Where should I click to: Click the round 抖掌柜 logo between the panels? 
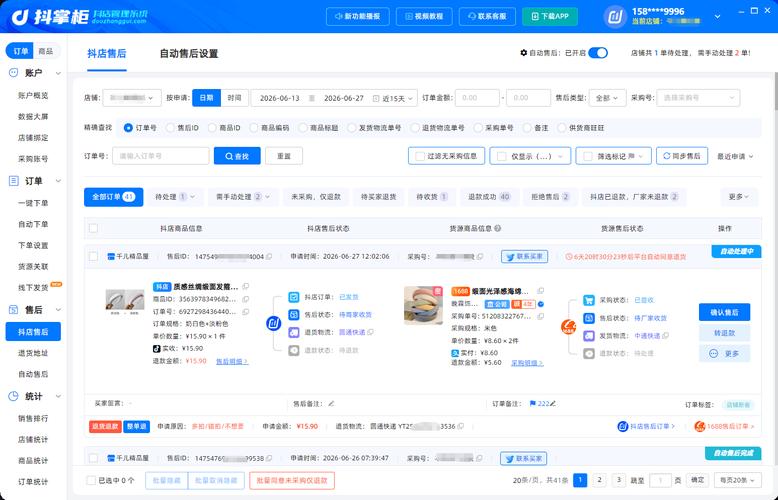click(x=273, y=324)
